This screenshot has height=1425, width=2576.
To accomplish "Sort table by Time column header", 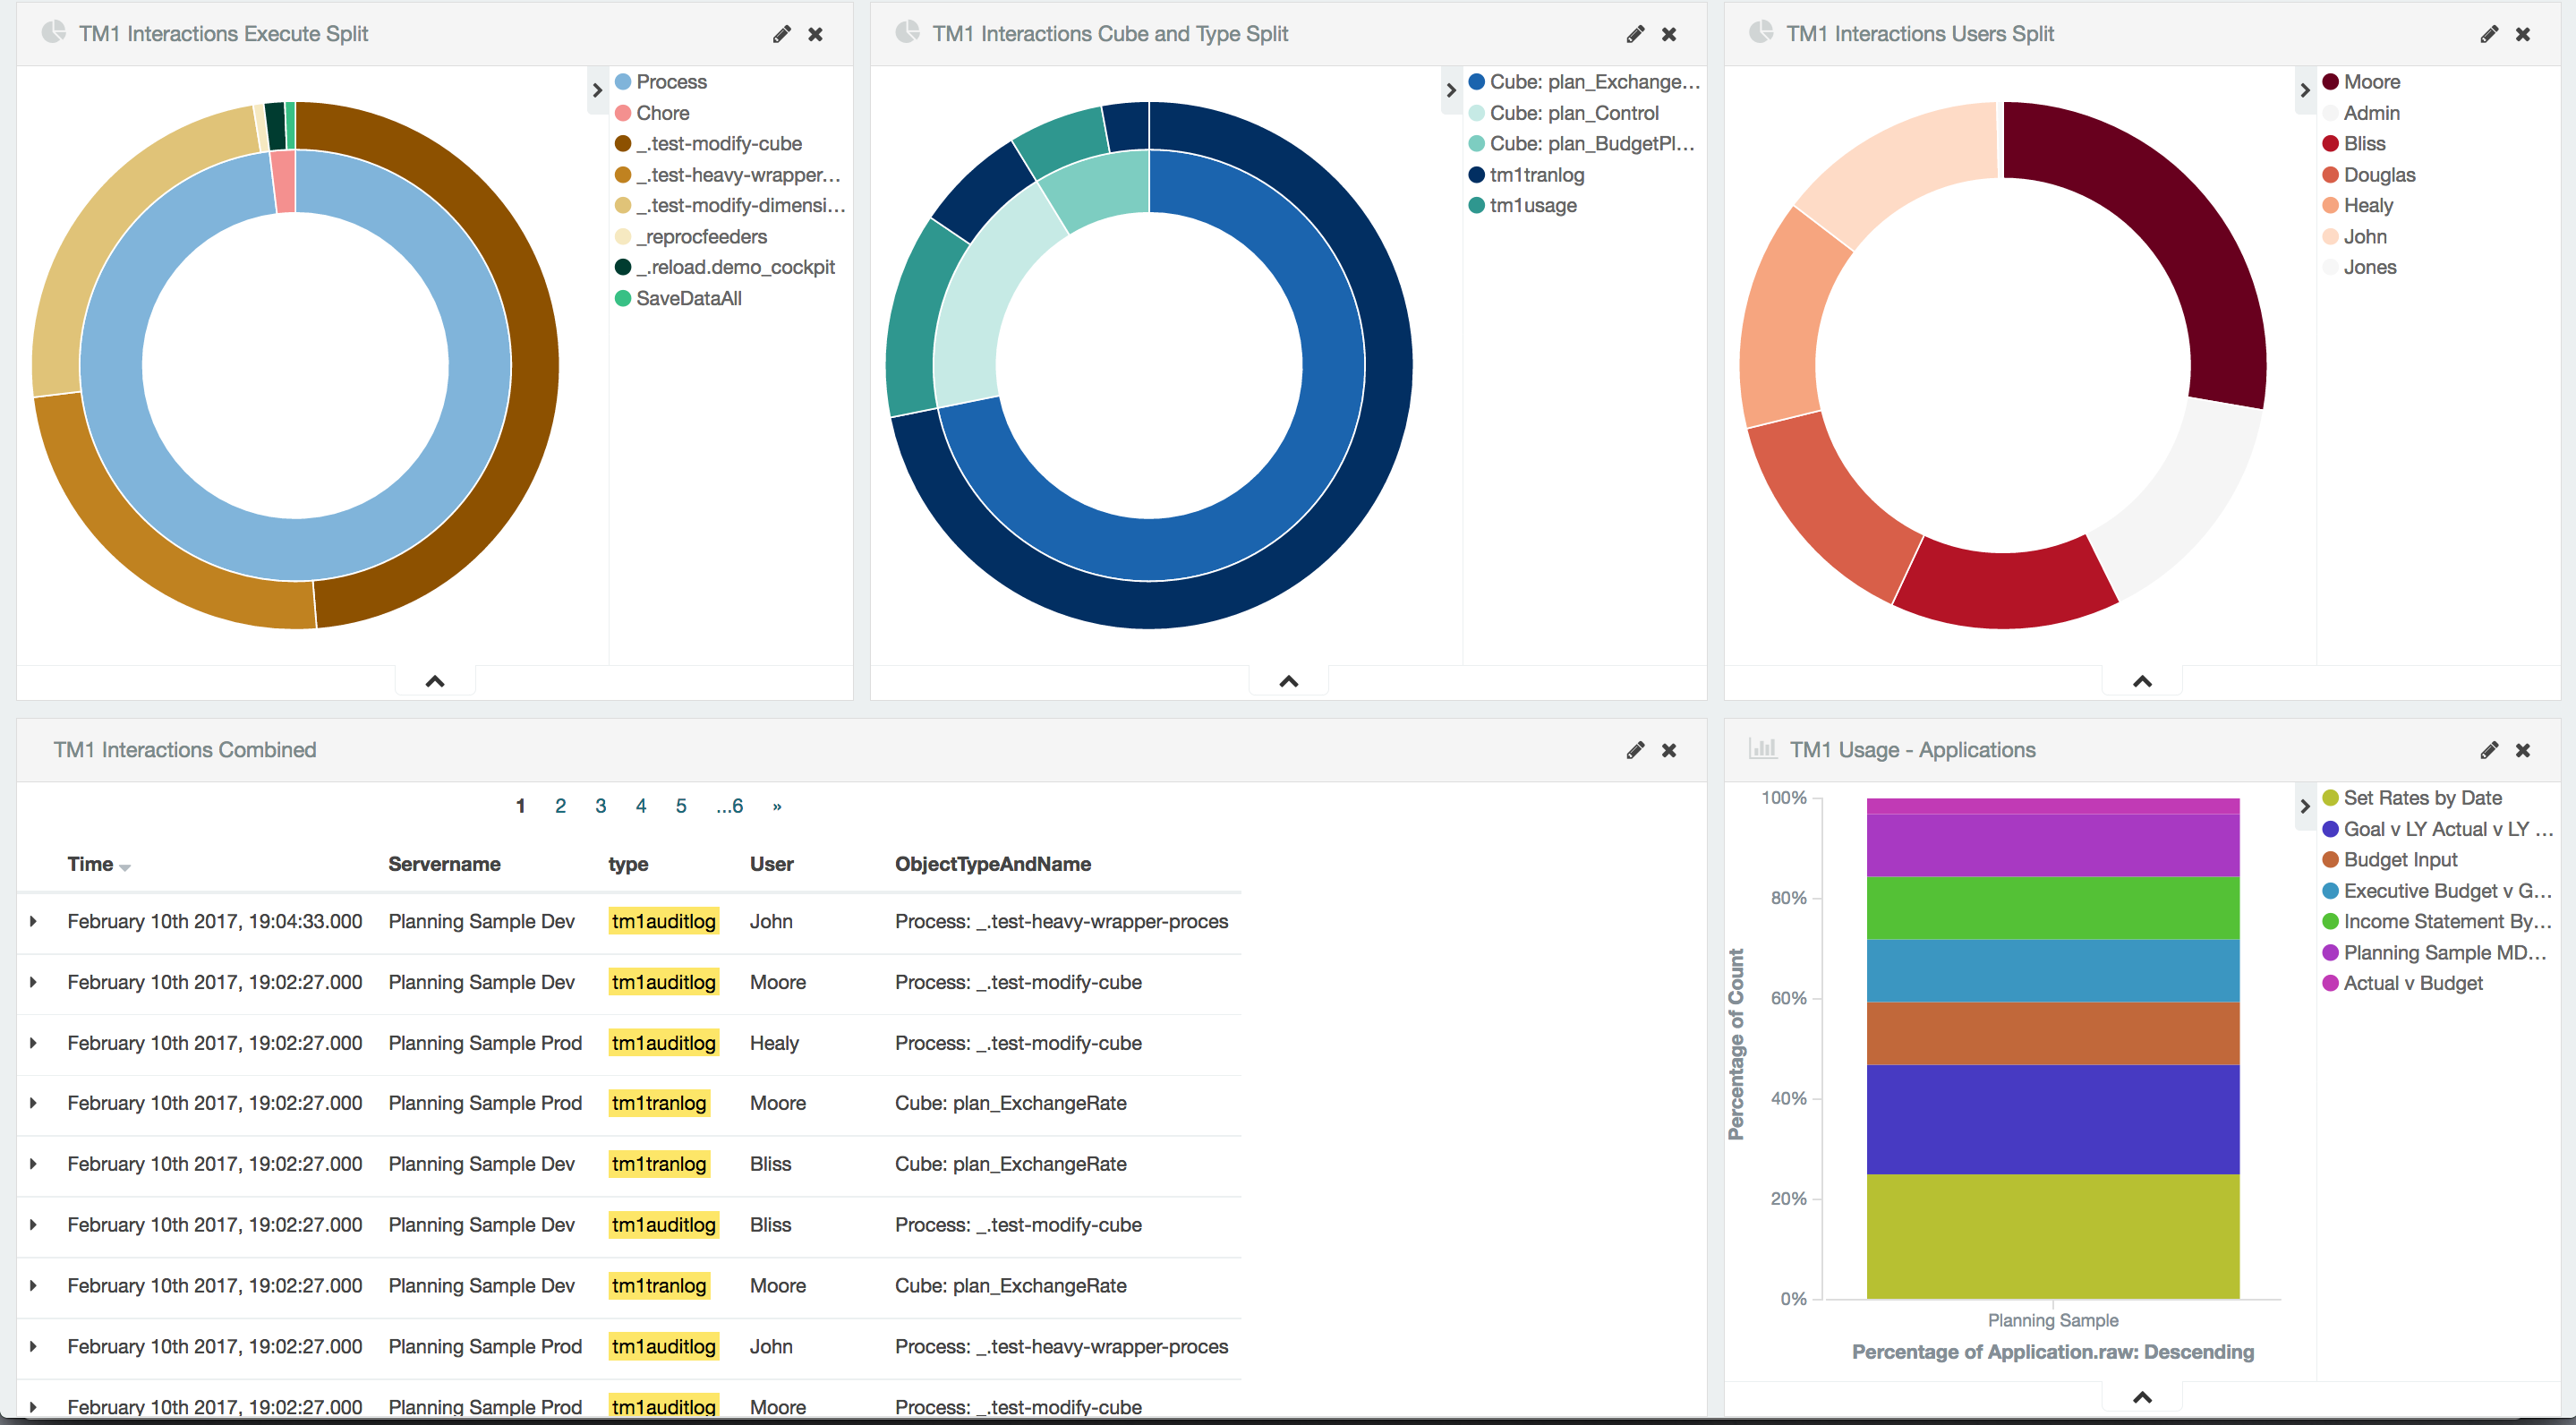I will (x=90, y=864).
